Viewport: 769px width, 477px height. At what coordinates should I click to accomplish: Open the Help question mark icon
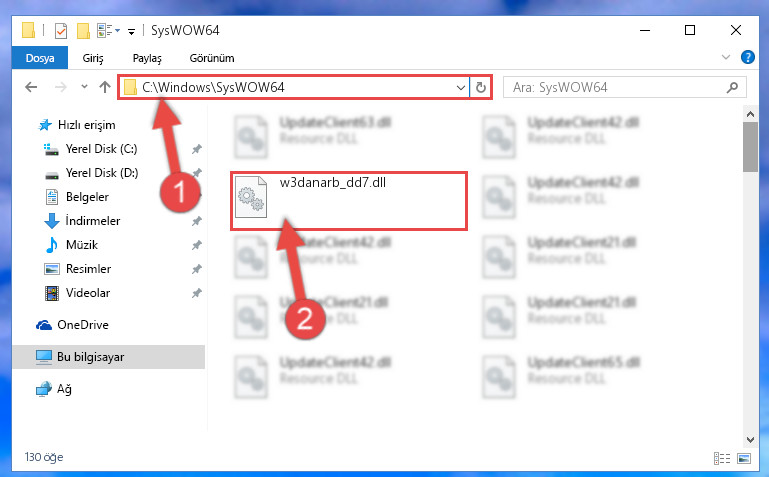[747, 57]
